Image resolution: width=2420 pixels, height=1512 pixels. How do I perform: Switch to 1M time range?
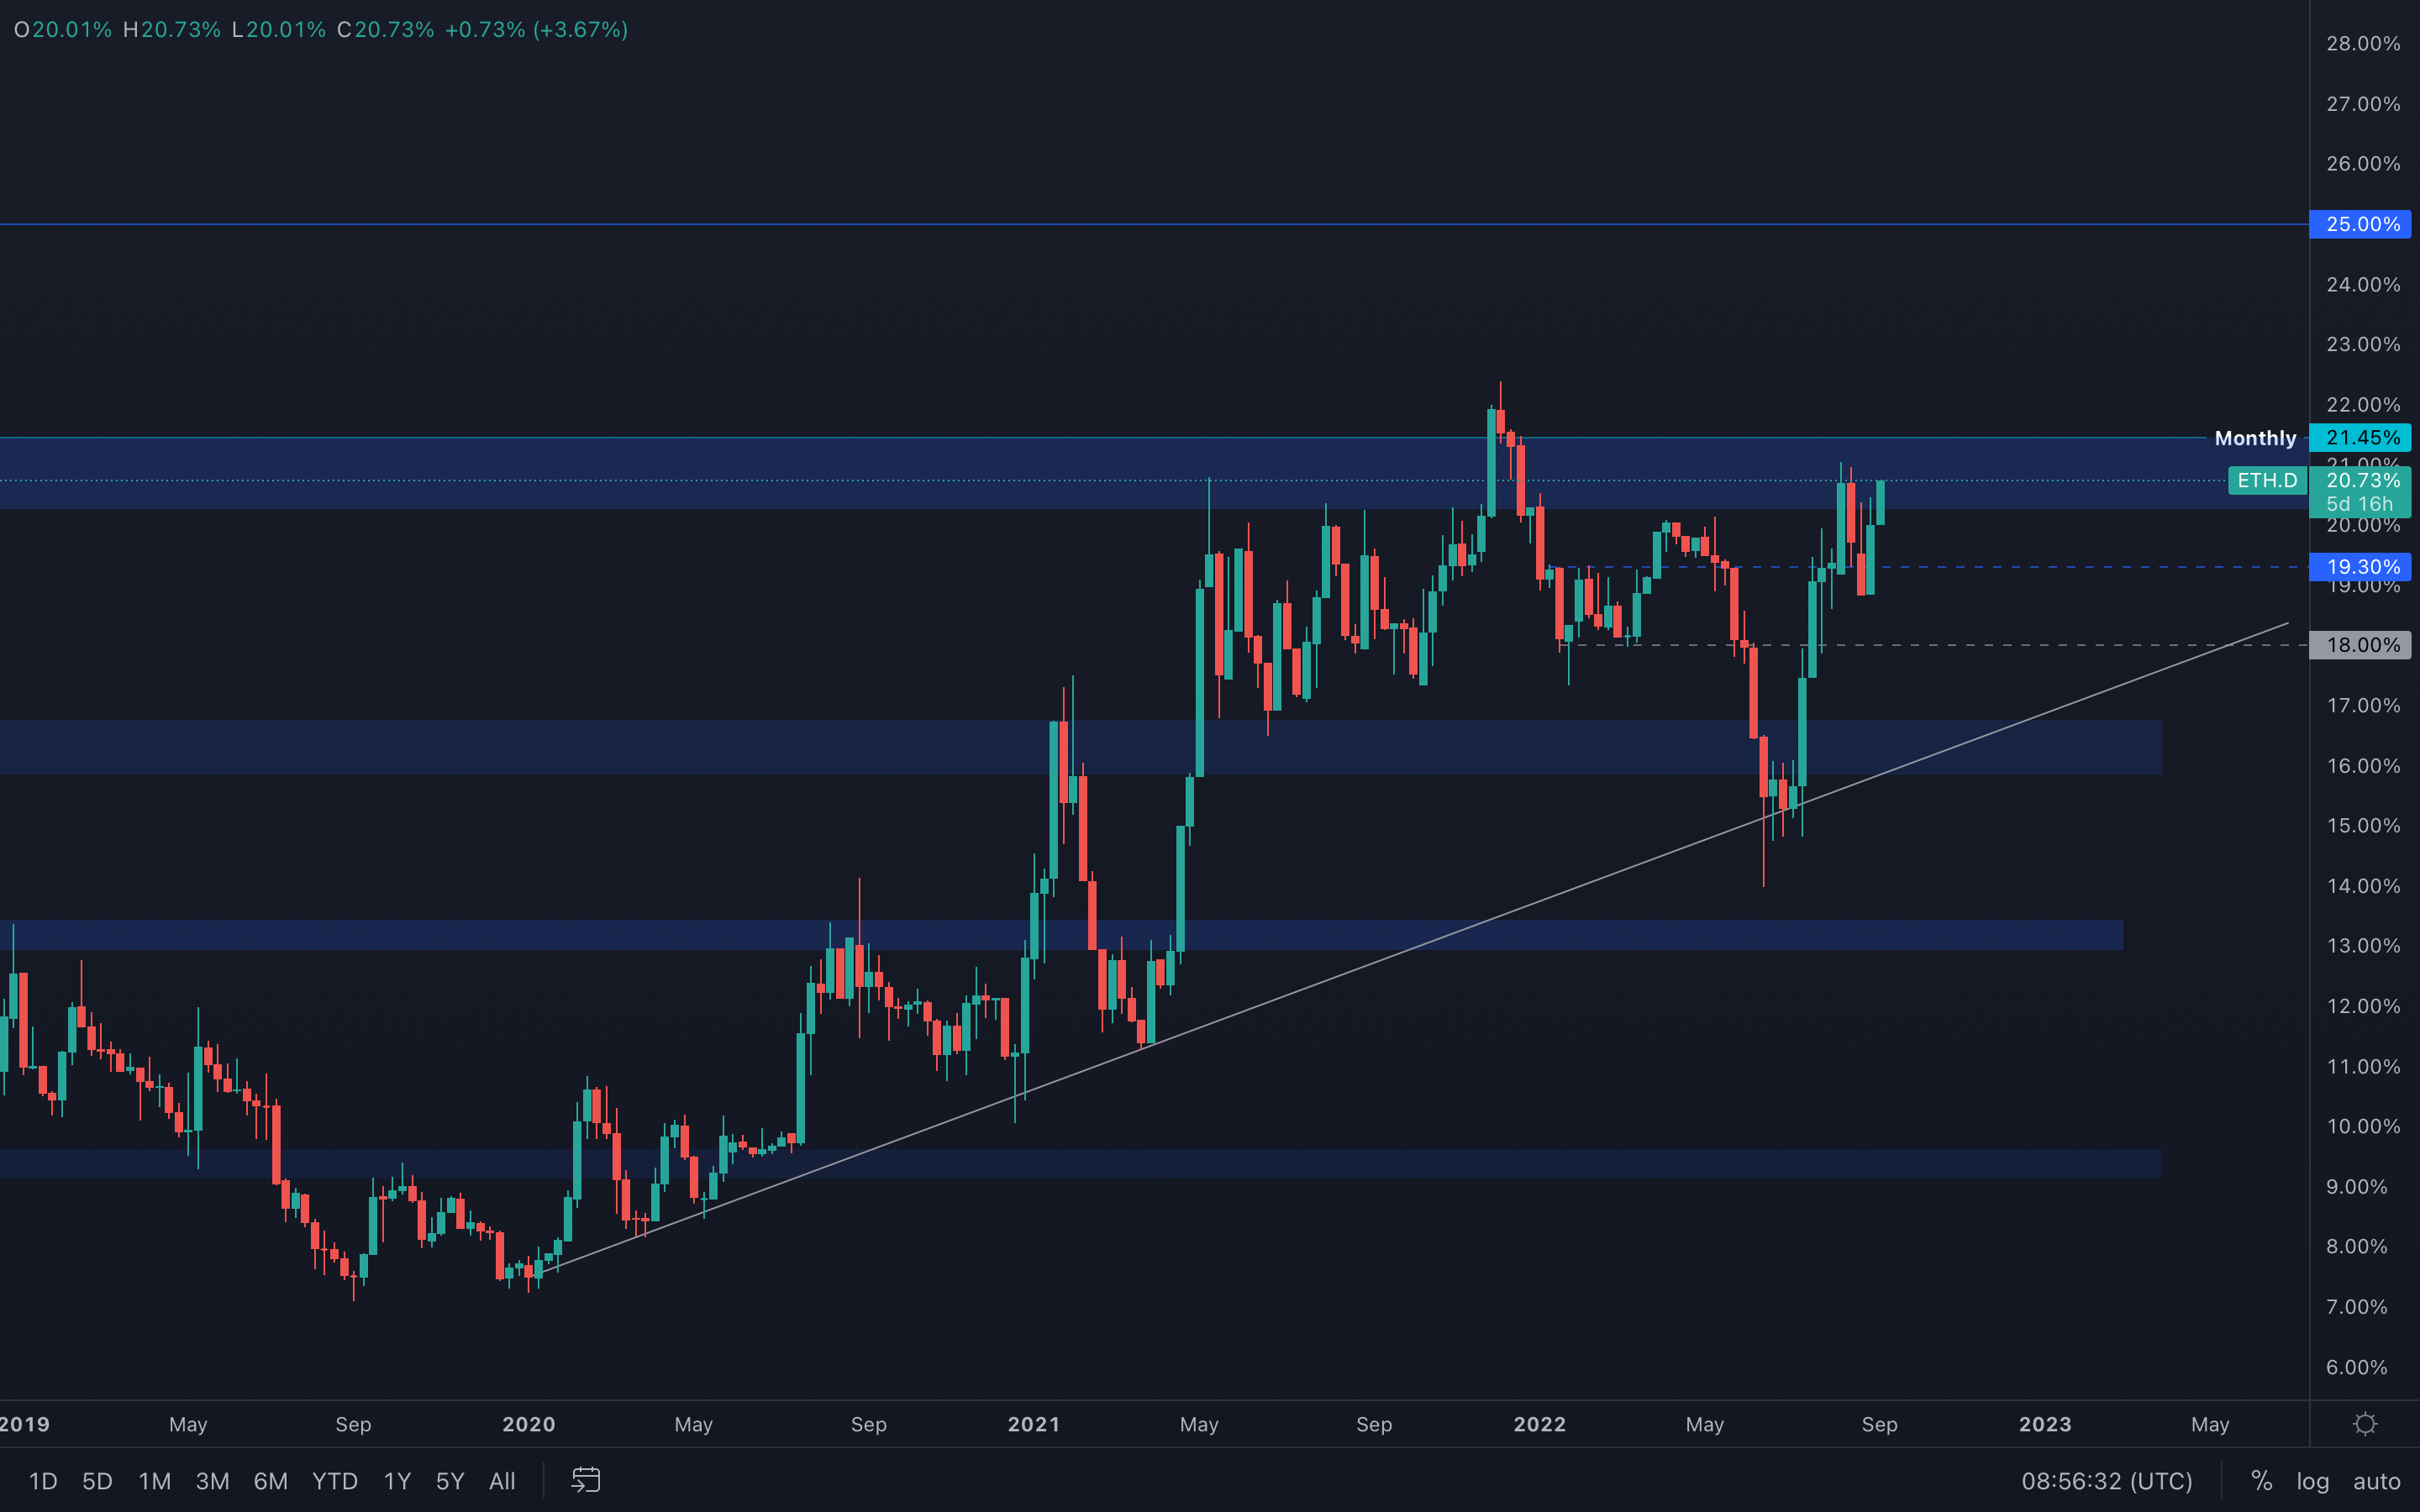[154, 1481]
